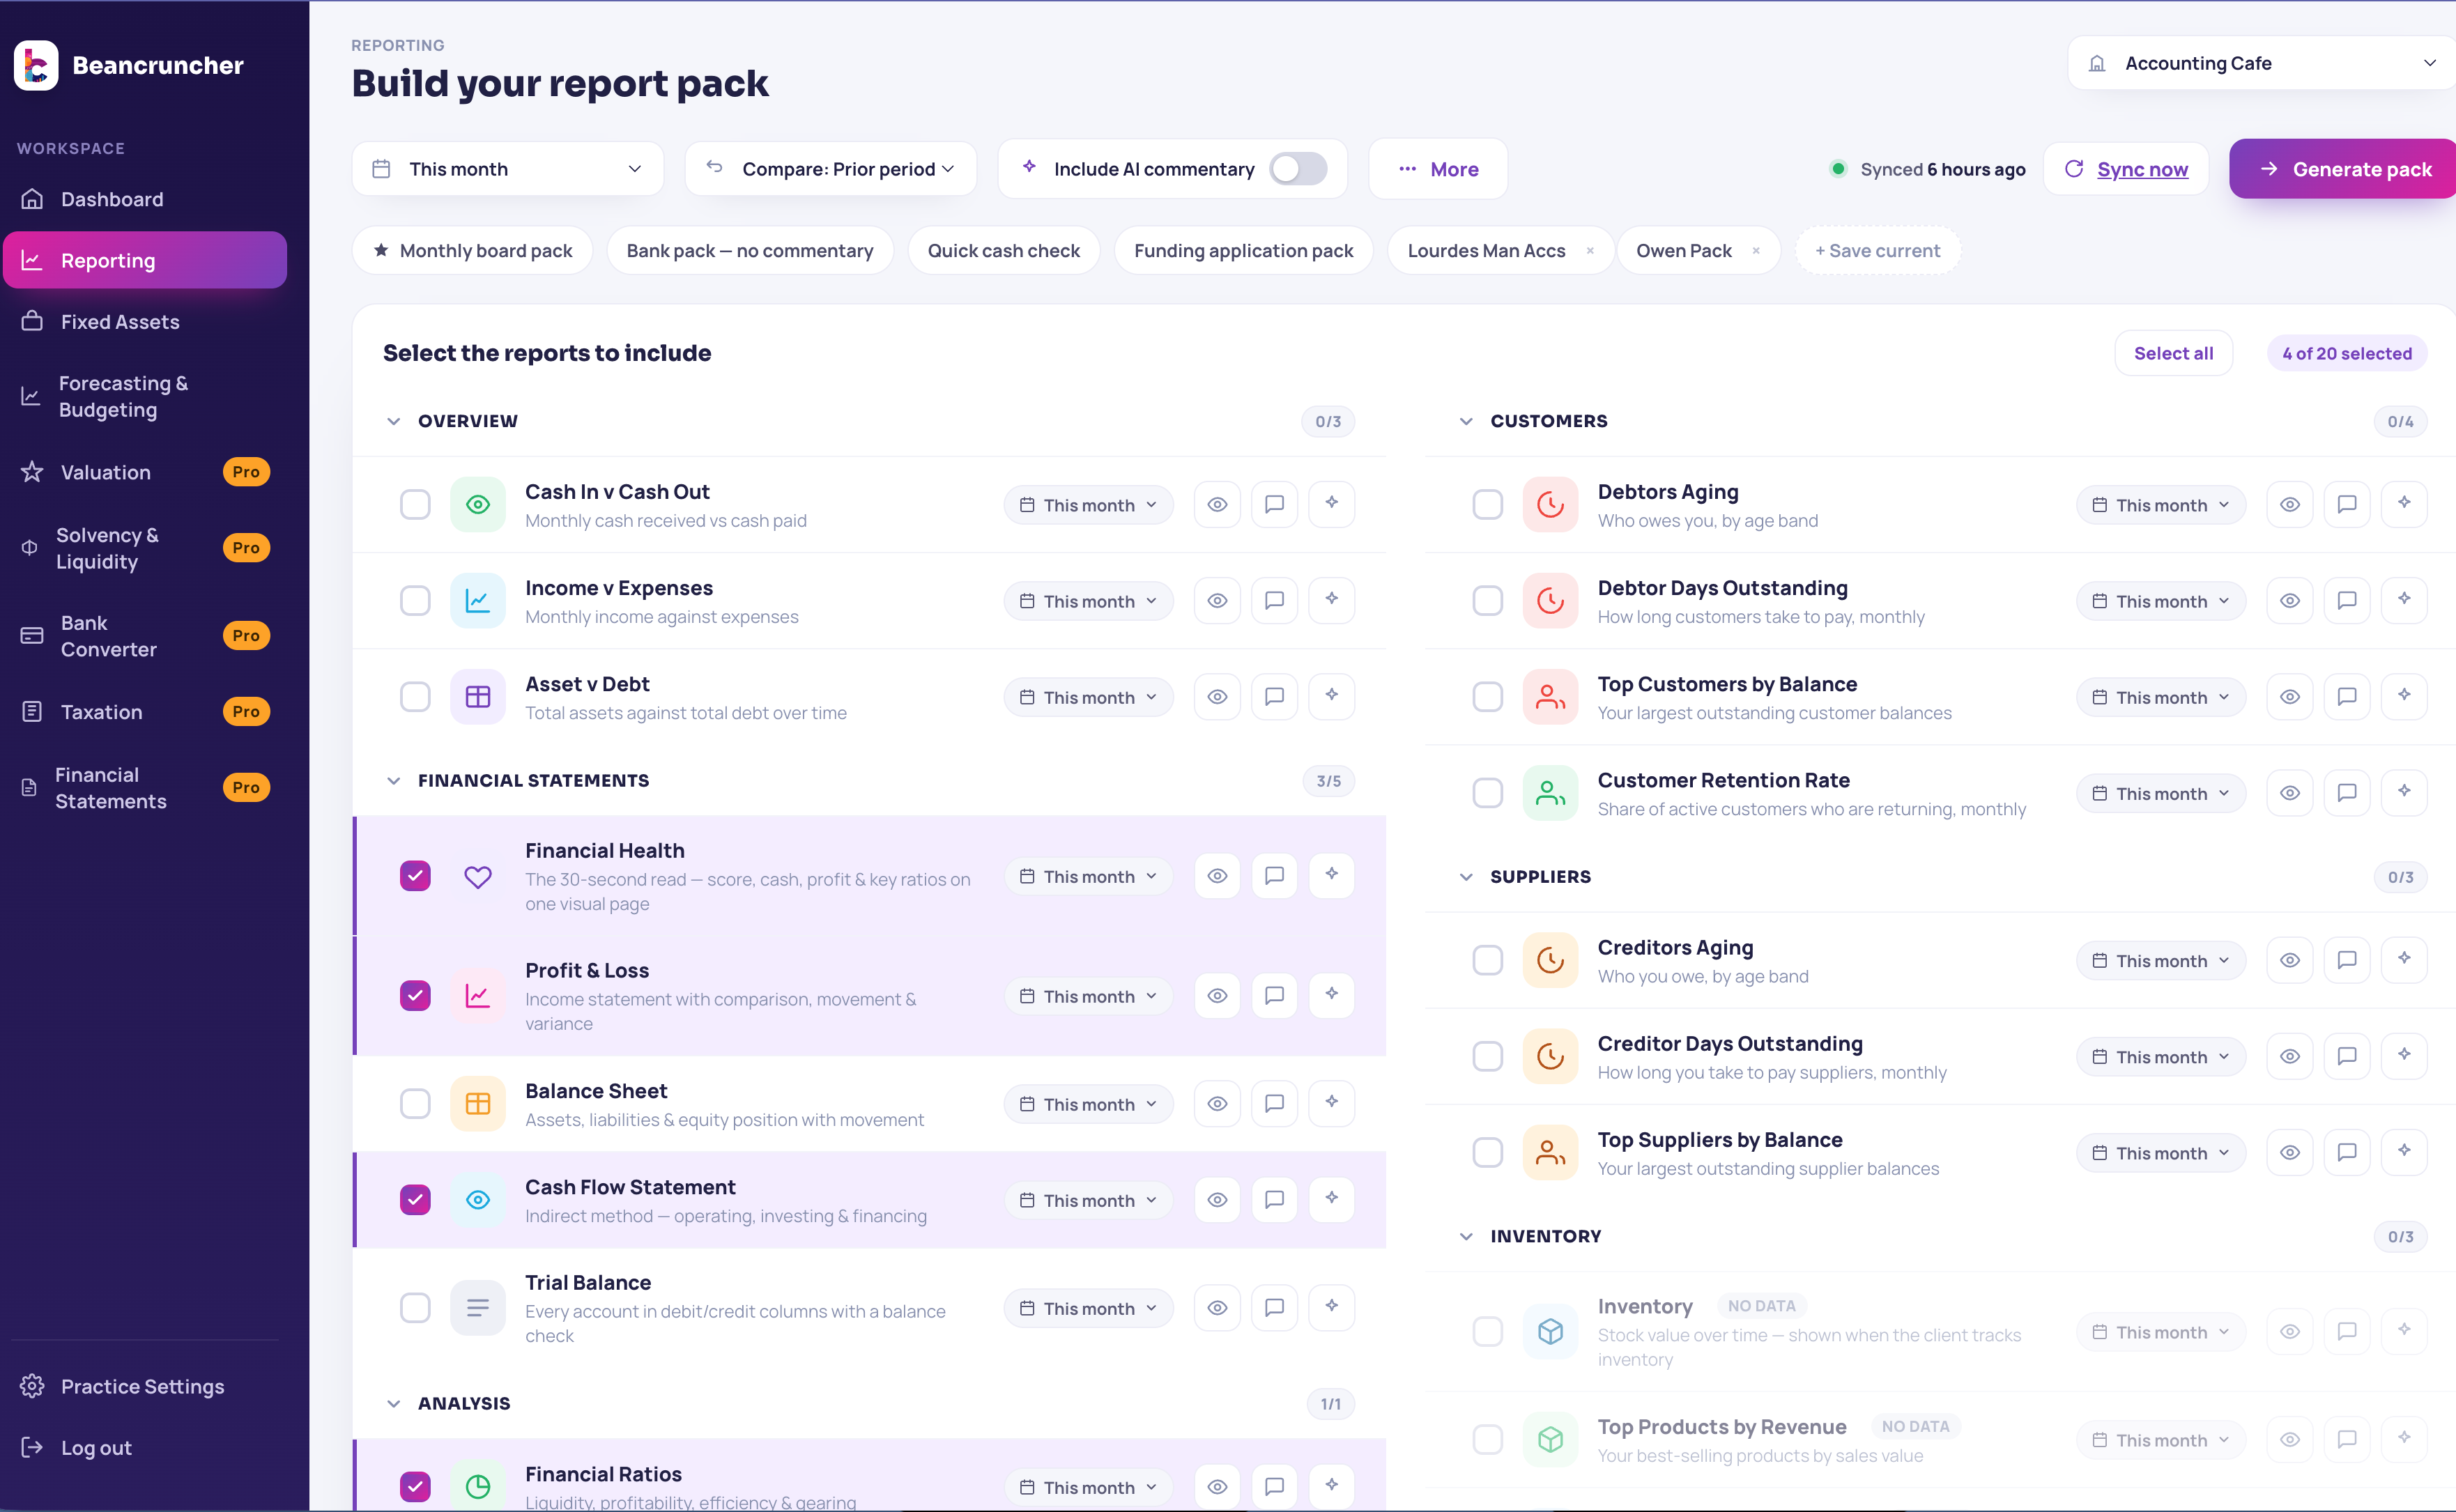Open Forecasting & Budgeting section
The width and height of the screenshot is (2456, 1512).
(145, 397)
